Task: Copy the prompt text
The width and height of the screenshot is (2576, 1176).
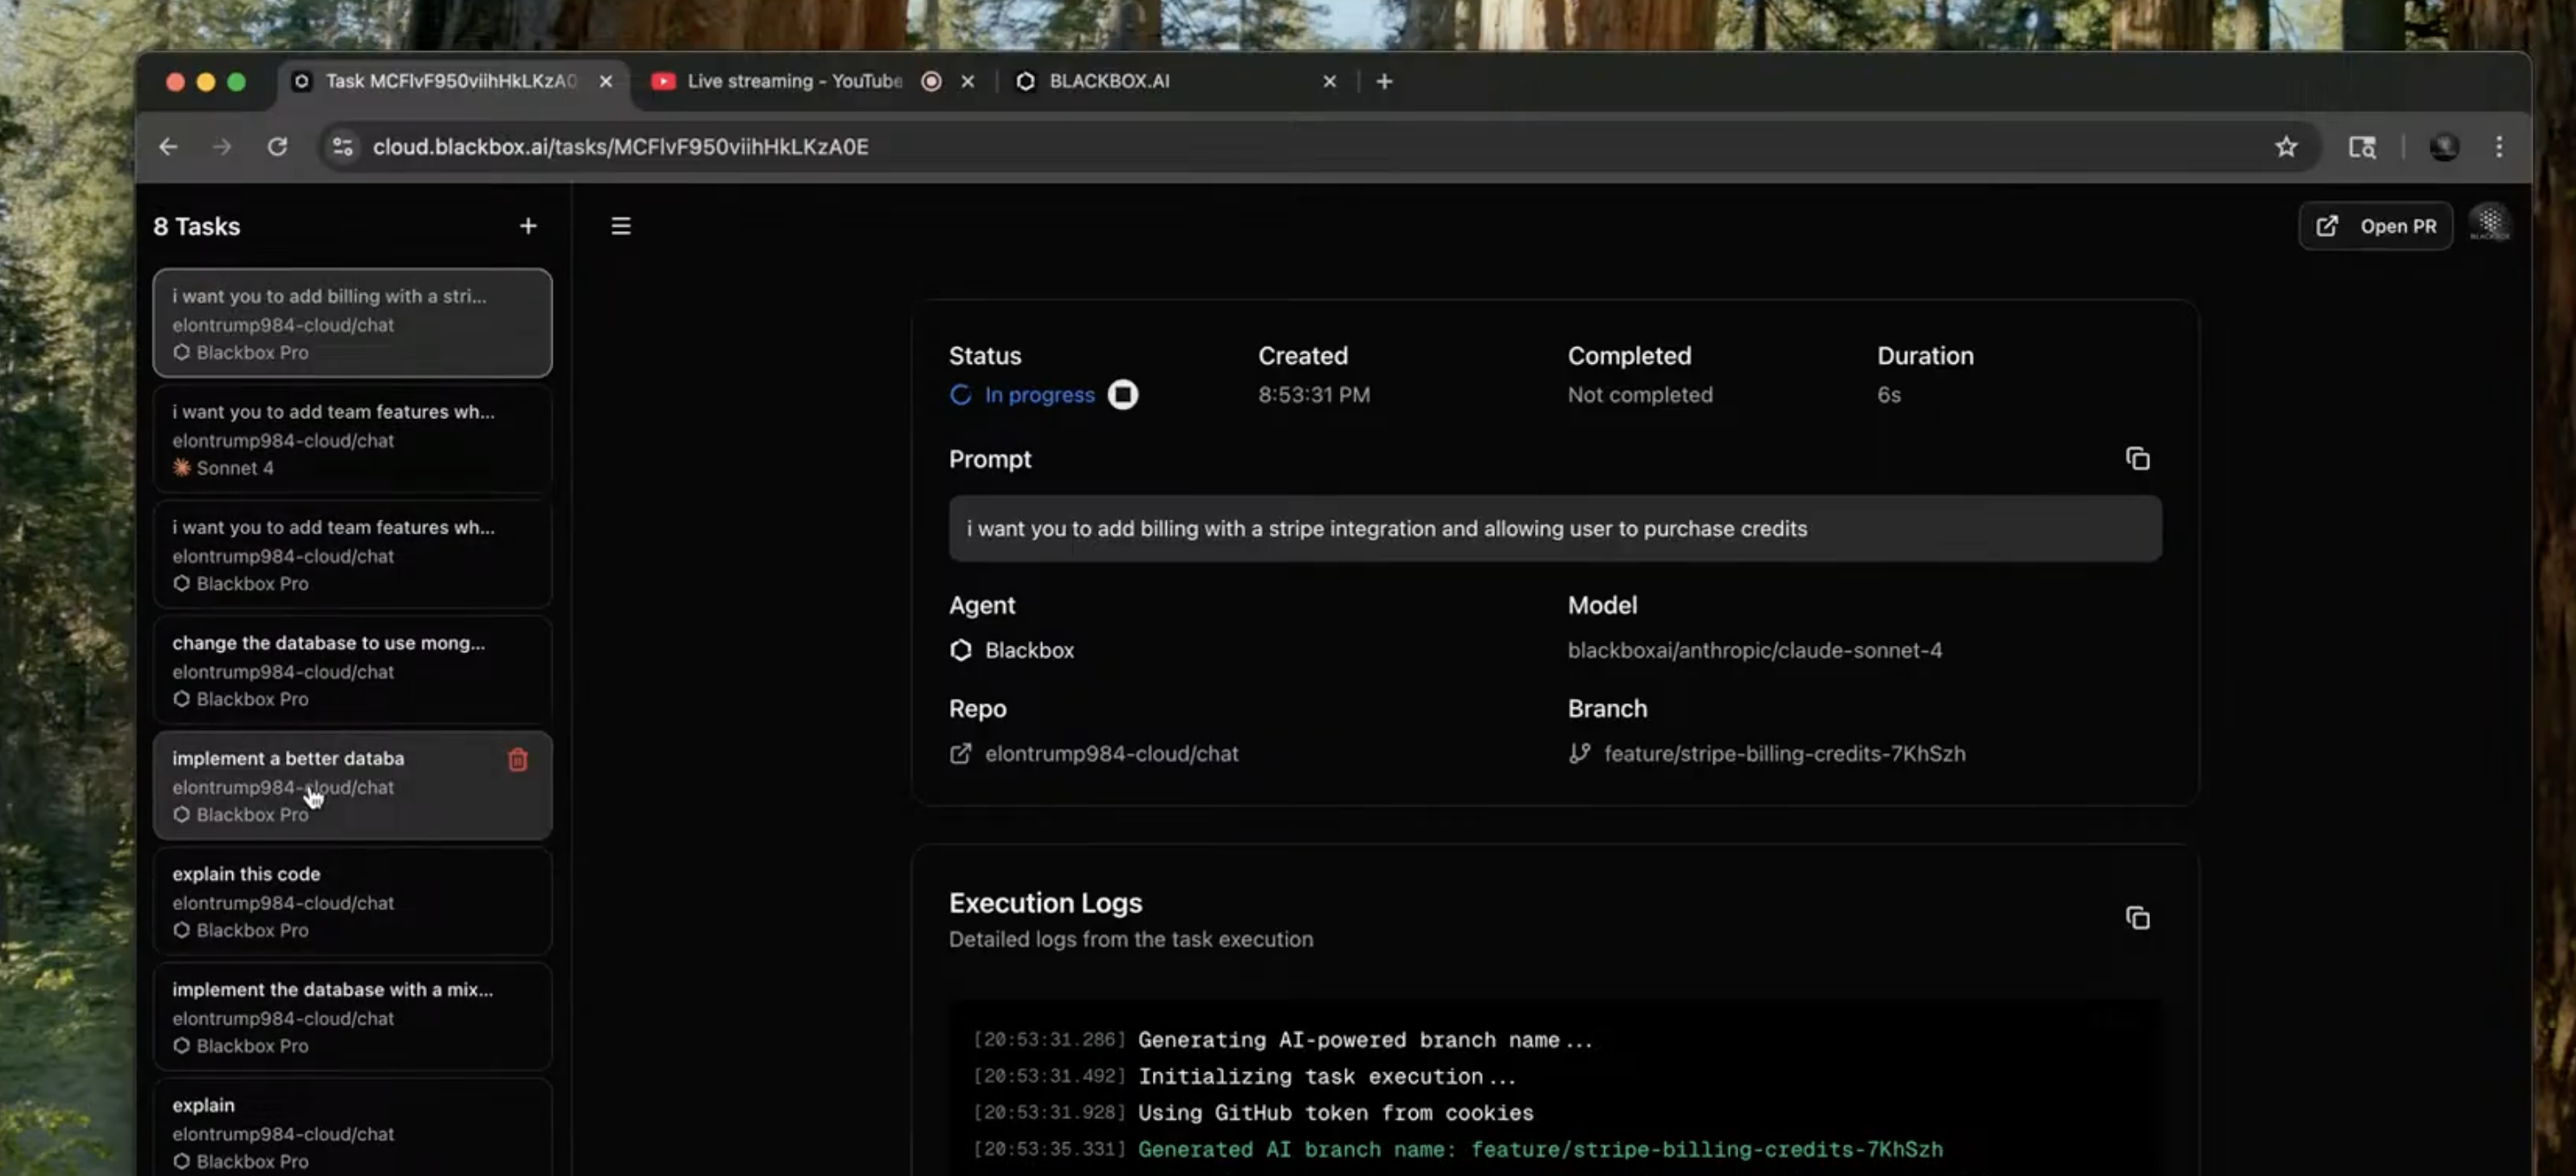Action: [2137, 459]
